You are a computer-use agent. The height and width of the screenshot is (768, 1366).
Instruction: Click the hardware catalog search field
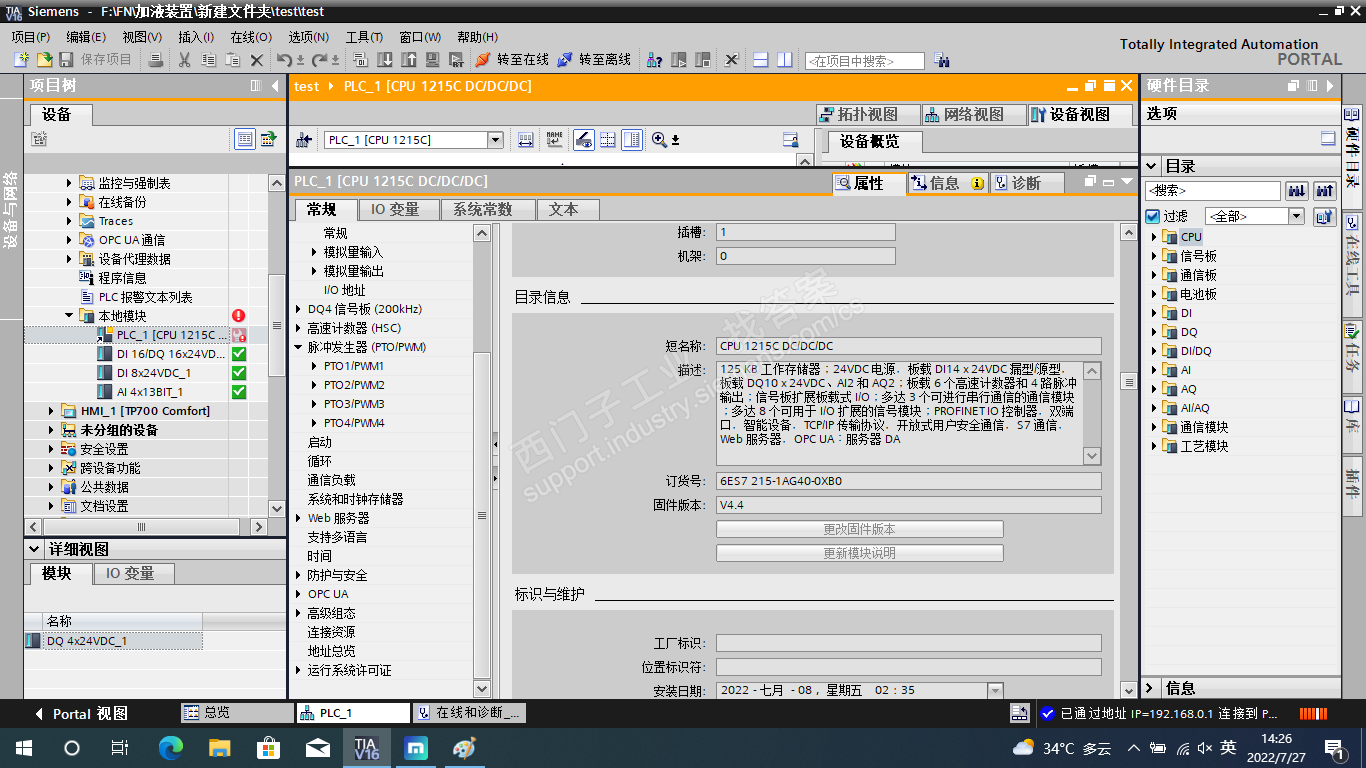pos(1212,190)
